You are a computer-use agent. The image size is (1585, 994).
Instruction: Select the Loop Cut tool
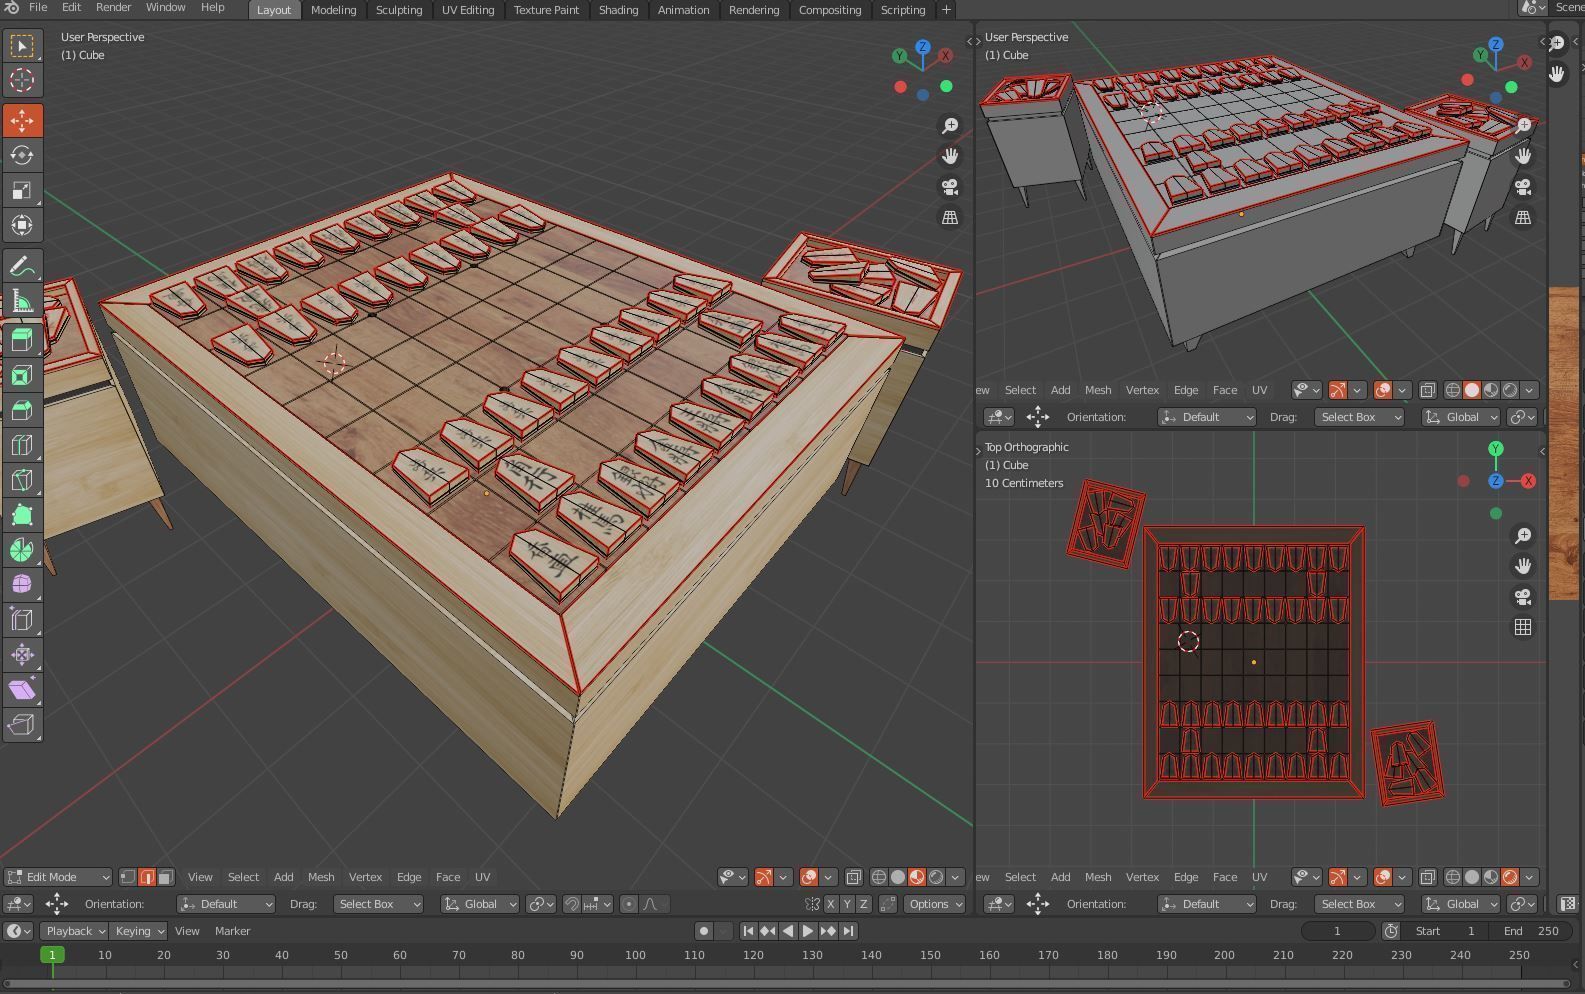(22, 445)
